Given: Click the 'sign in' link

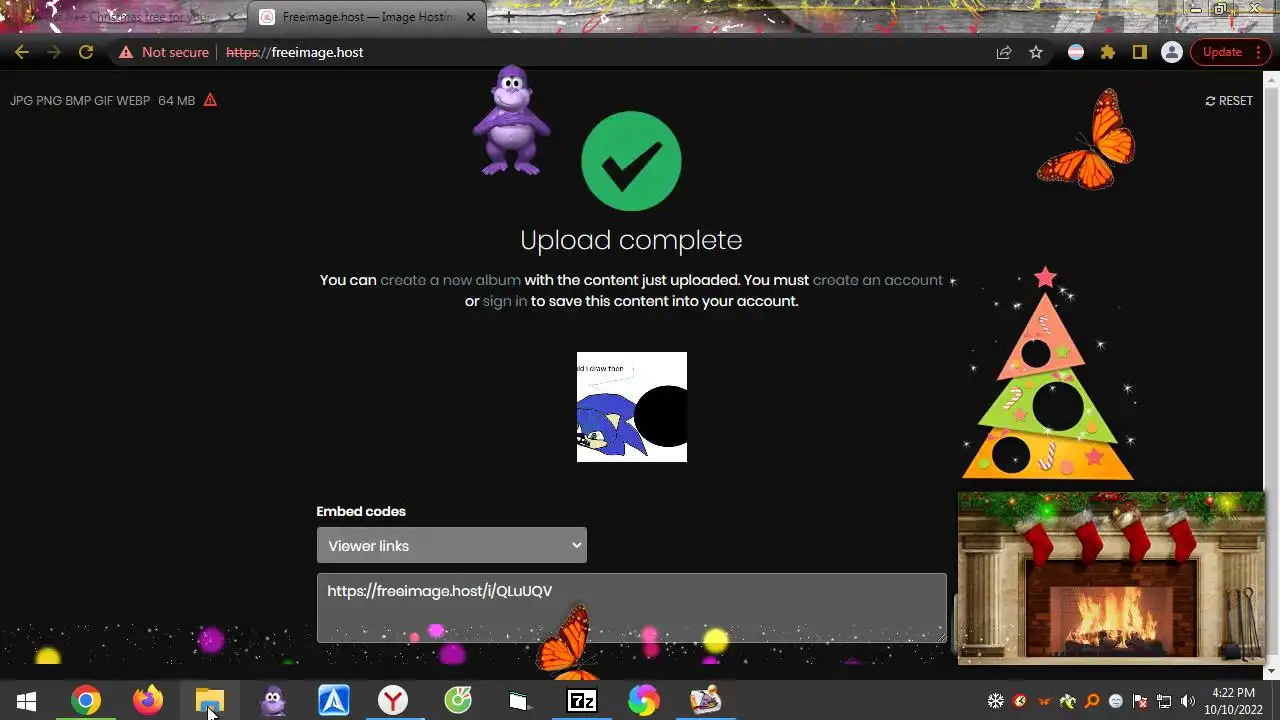Looking at the screenshot, I should [x=505, y=301].
